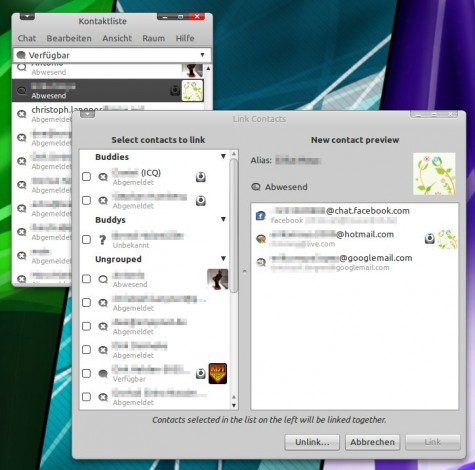Click the down arrow of the Link Contacts list scrollbar

pyautogui.click(x=234, y=405)
